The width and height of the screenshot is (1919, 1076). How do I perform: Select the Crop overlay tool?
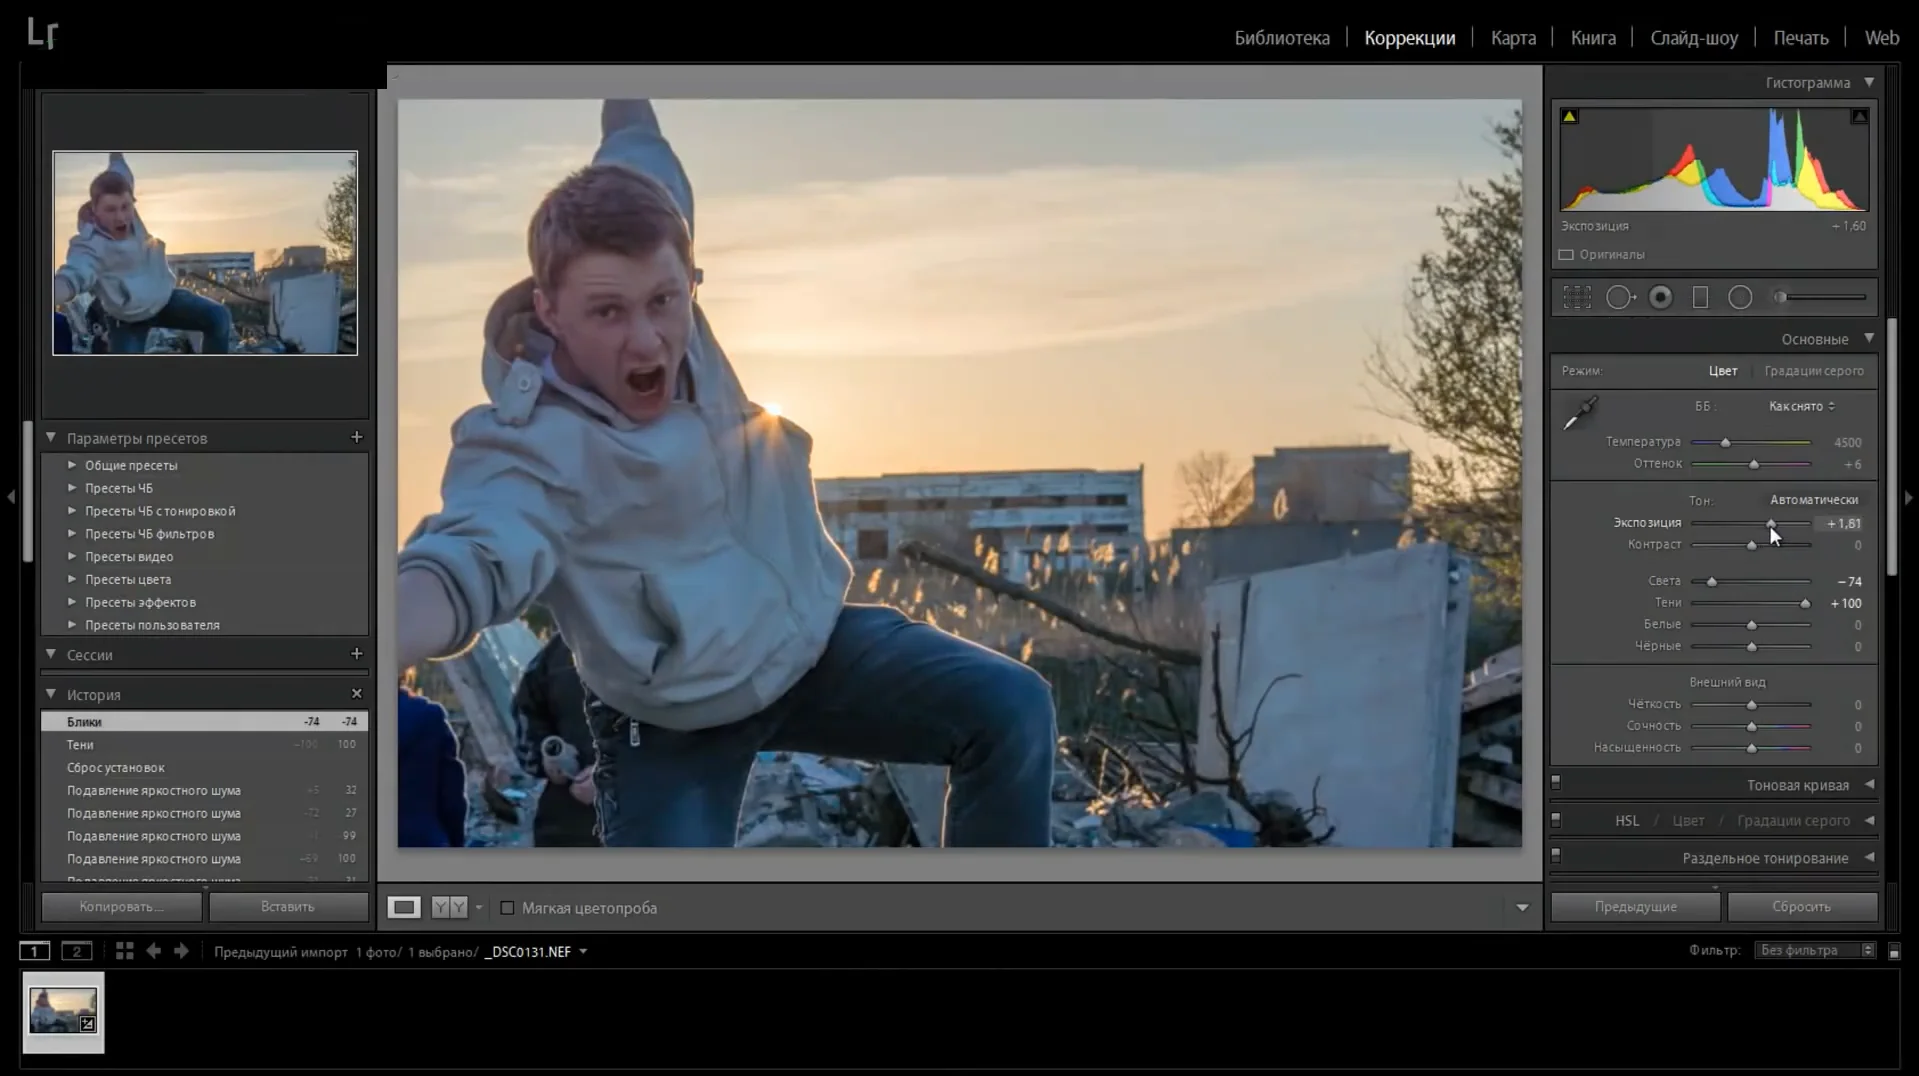1577,297
